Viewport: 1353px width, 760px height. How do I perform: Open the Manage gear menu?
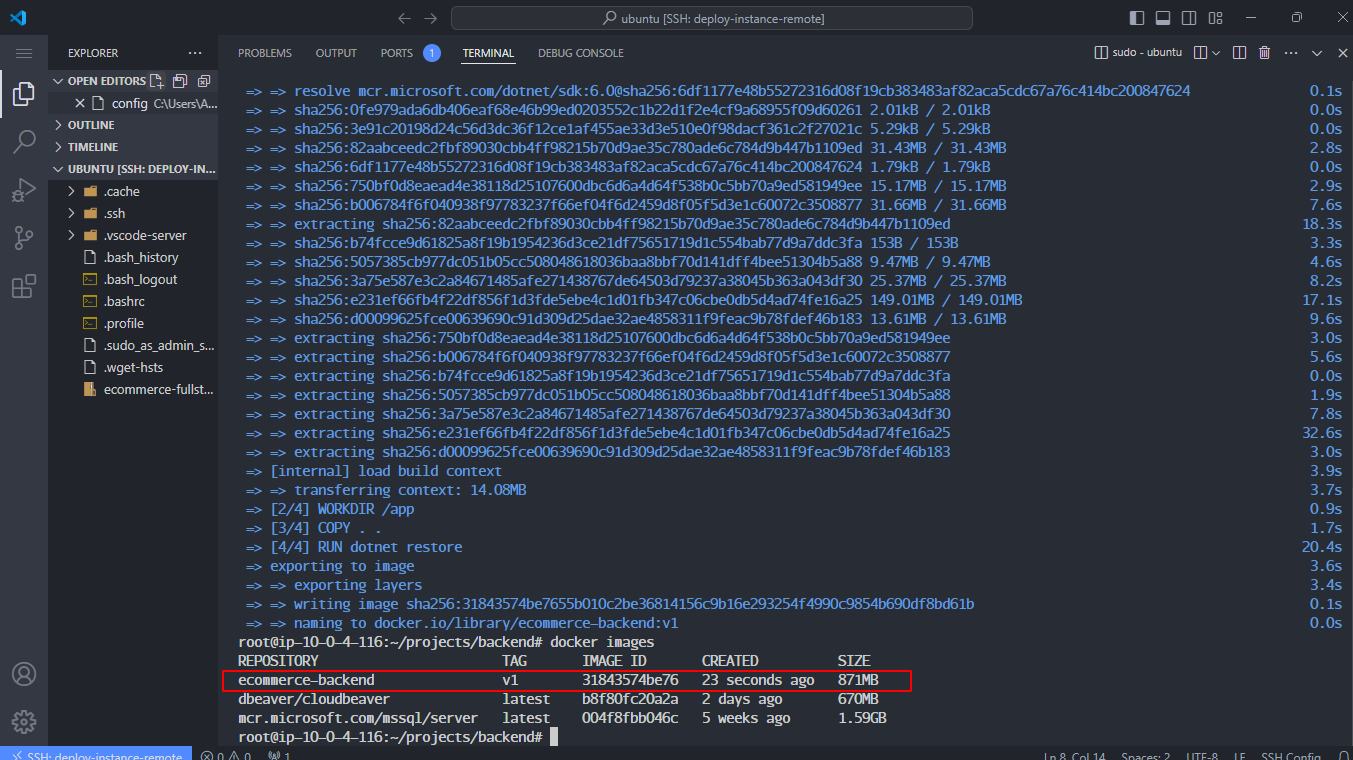point(24,722)
